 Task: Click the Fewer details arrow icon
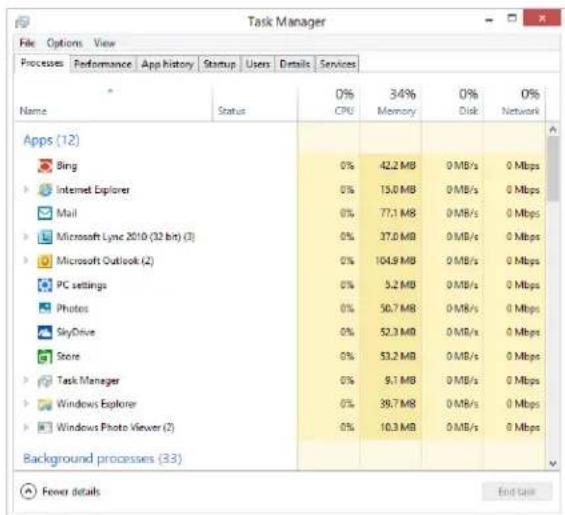pyautogui.click(x=28, y=491)
